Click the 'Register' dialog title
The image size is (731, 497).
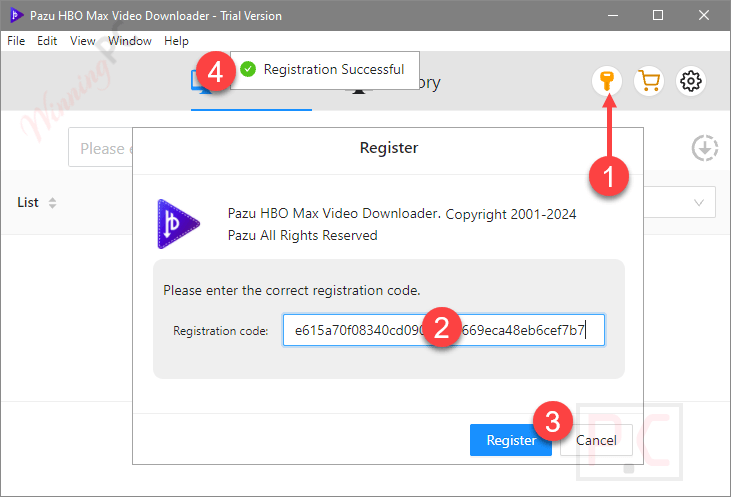click(389, 148)
